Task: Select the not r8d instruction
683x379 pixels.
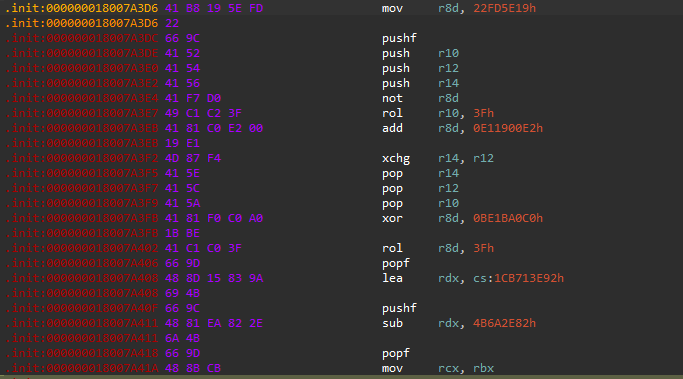Action: pyautogui.click(x=420, y=98)
